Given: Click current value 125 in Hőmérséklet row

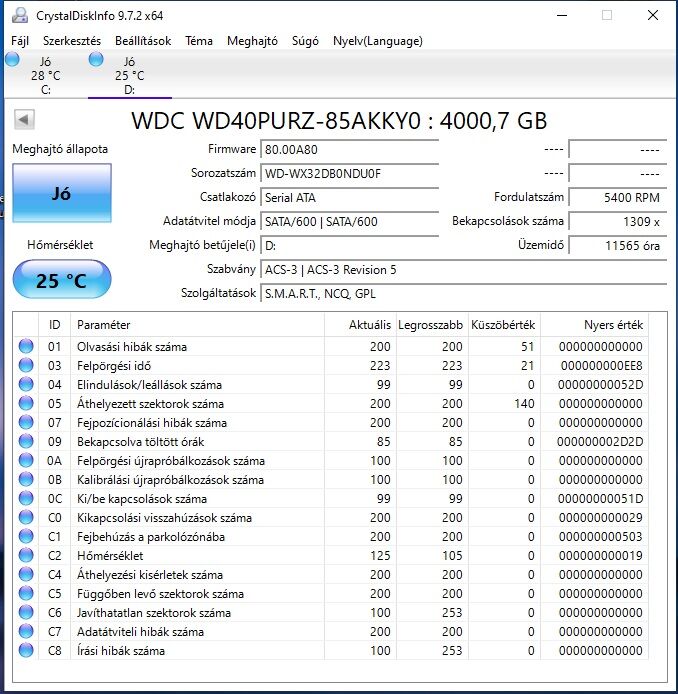Looking at the screenshot, I should click(380, 556).
